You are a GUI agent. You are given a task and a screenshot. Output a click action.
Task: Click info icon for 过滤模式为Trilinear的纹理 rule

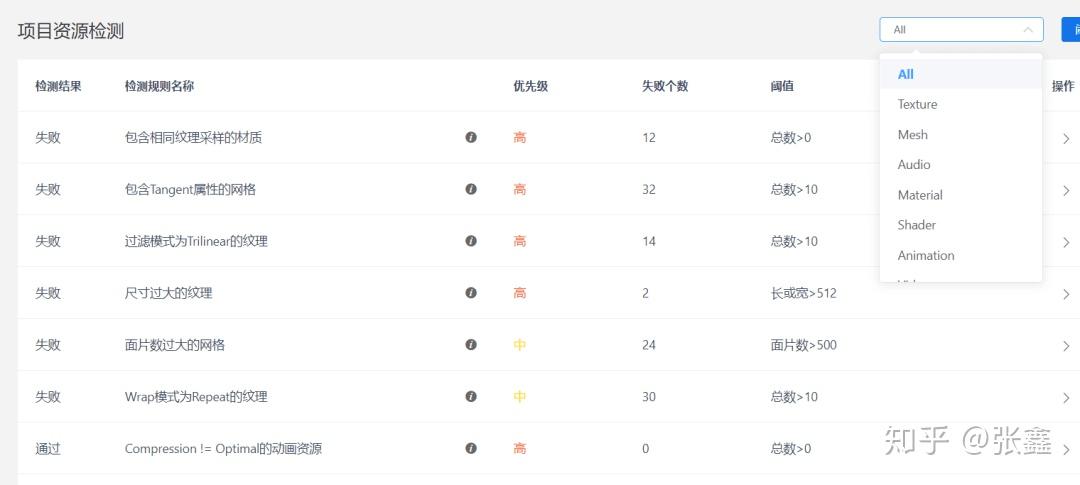tap(471, 241)
